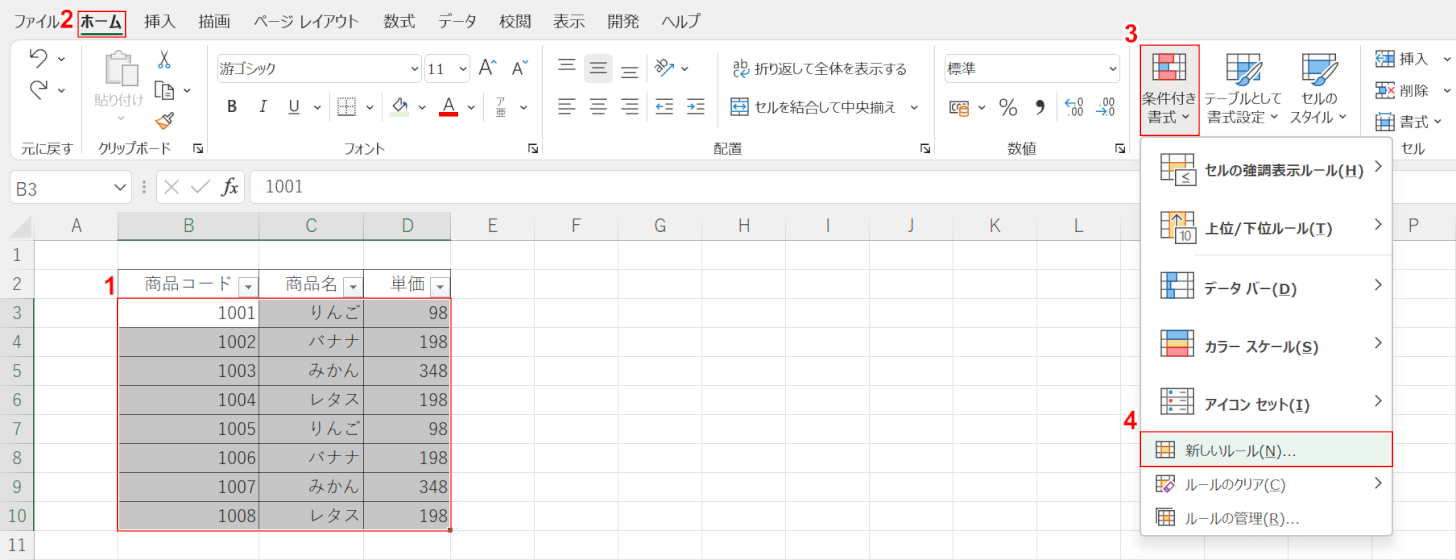Click the red font color swatch
Image resolution: width=1456 pixels, height=560 pixels.
[x=448, y=107]
